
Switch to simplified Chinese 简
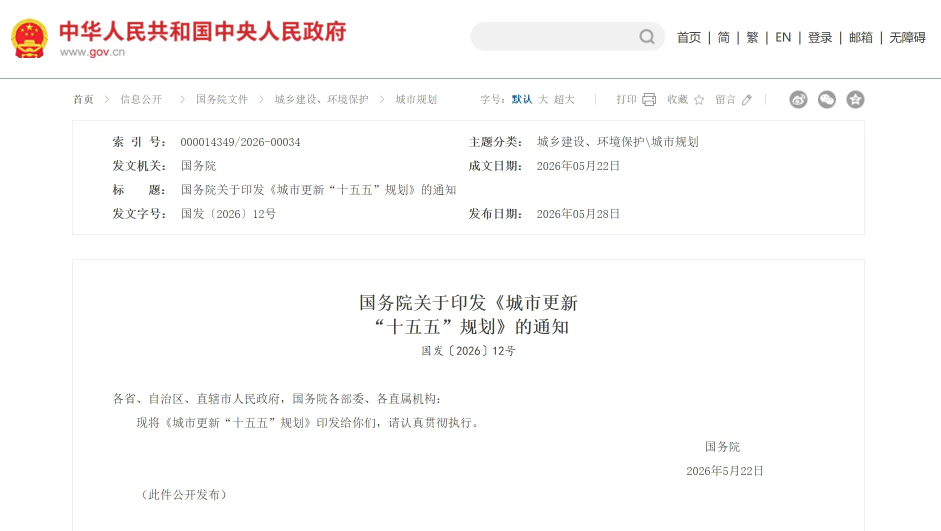pyautogui.click(x=724, y=38)
